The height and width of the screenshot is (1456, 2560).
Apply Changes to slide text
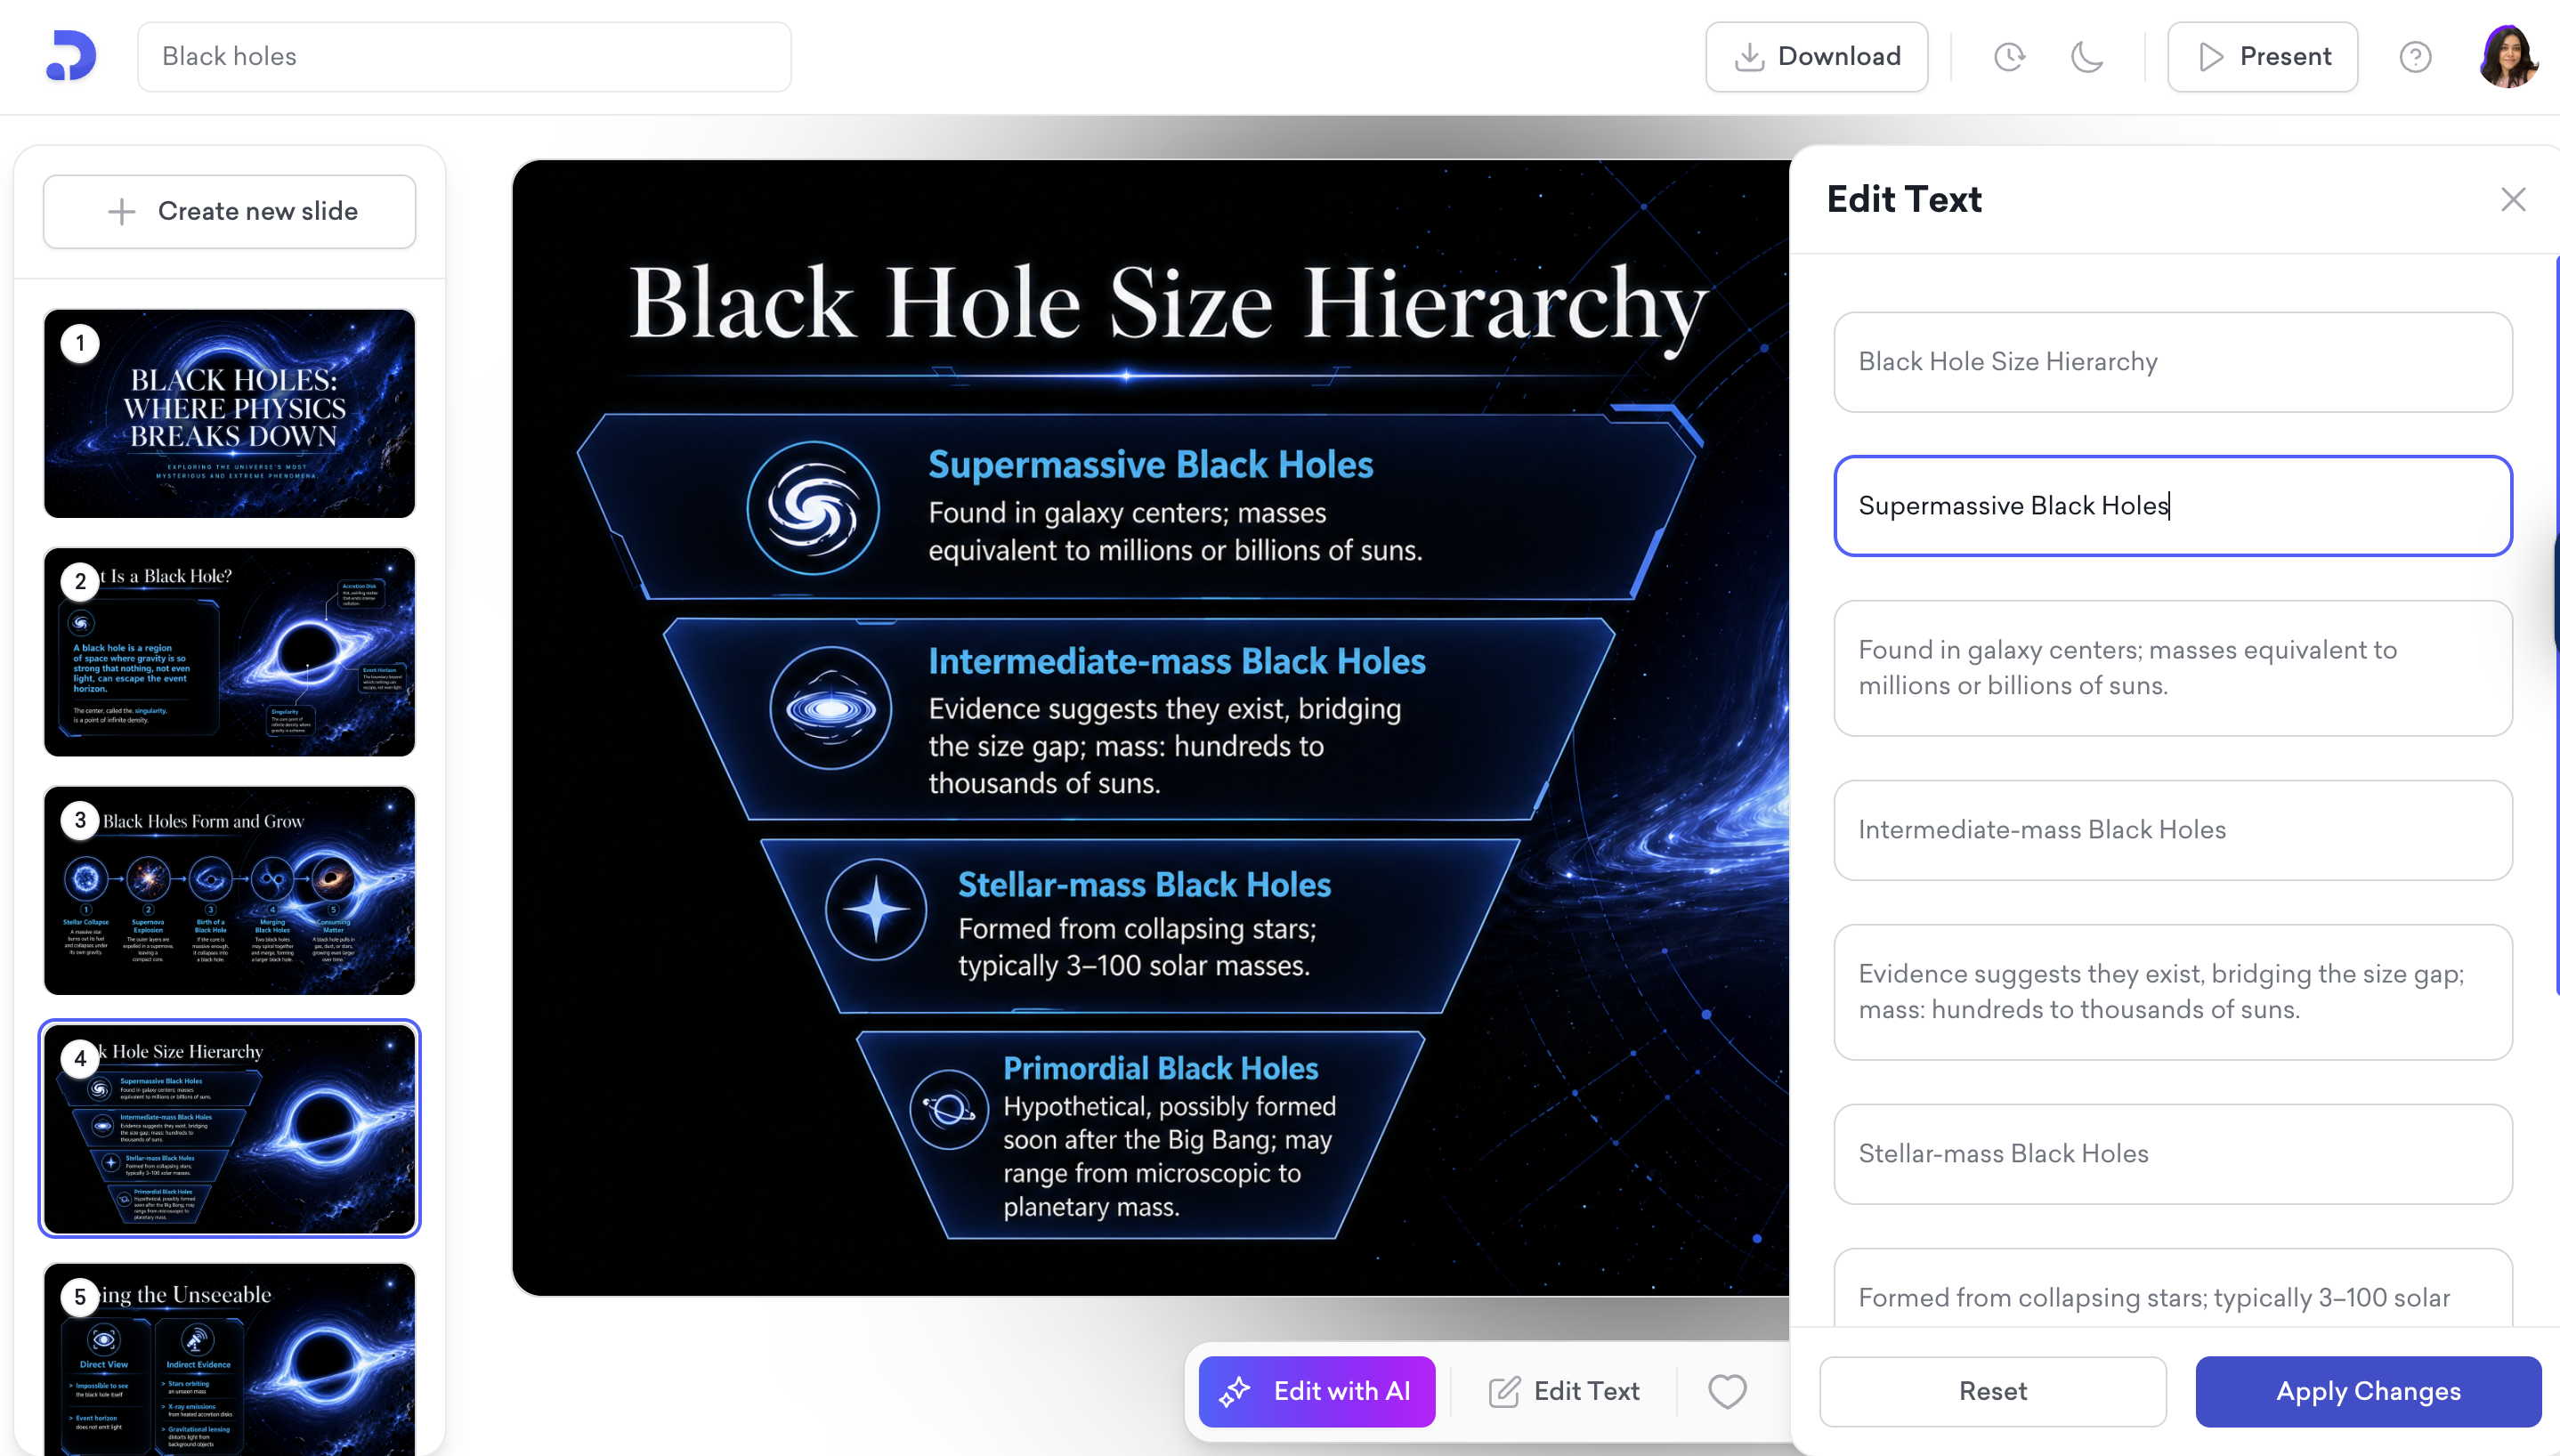(x=2368, y=1391)
